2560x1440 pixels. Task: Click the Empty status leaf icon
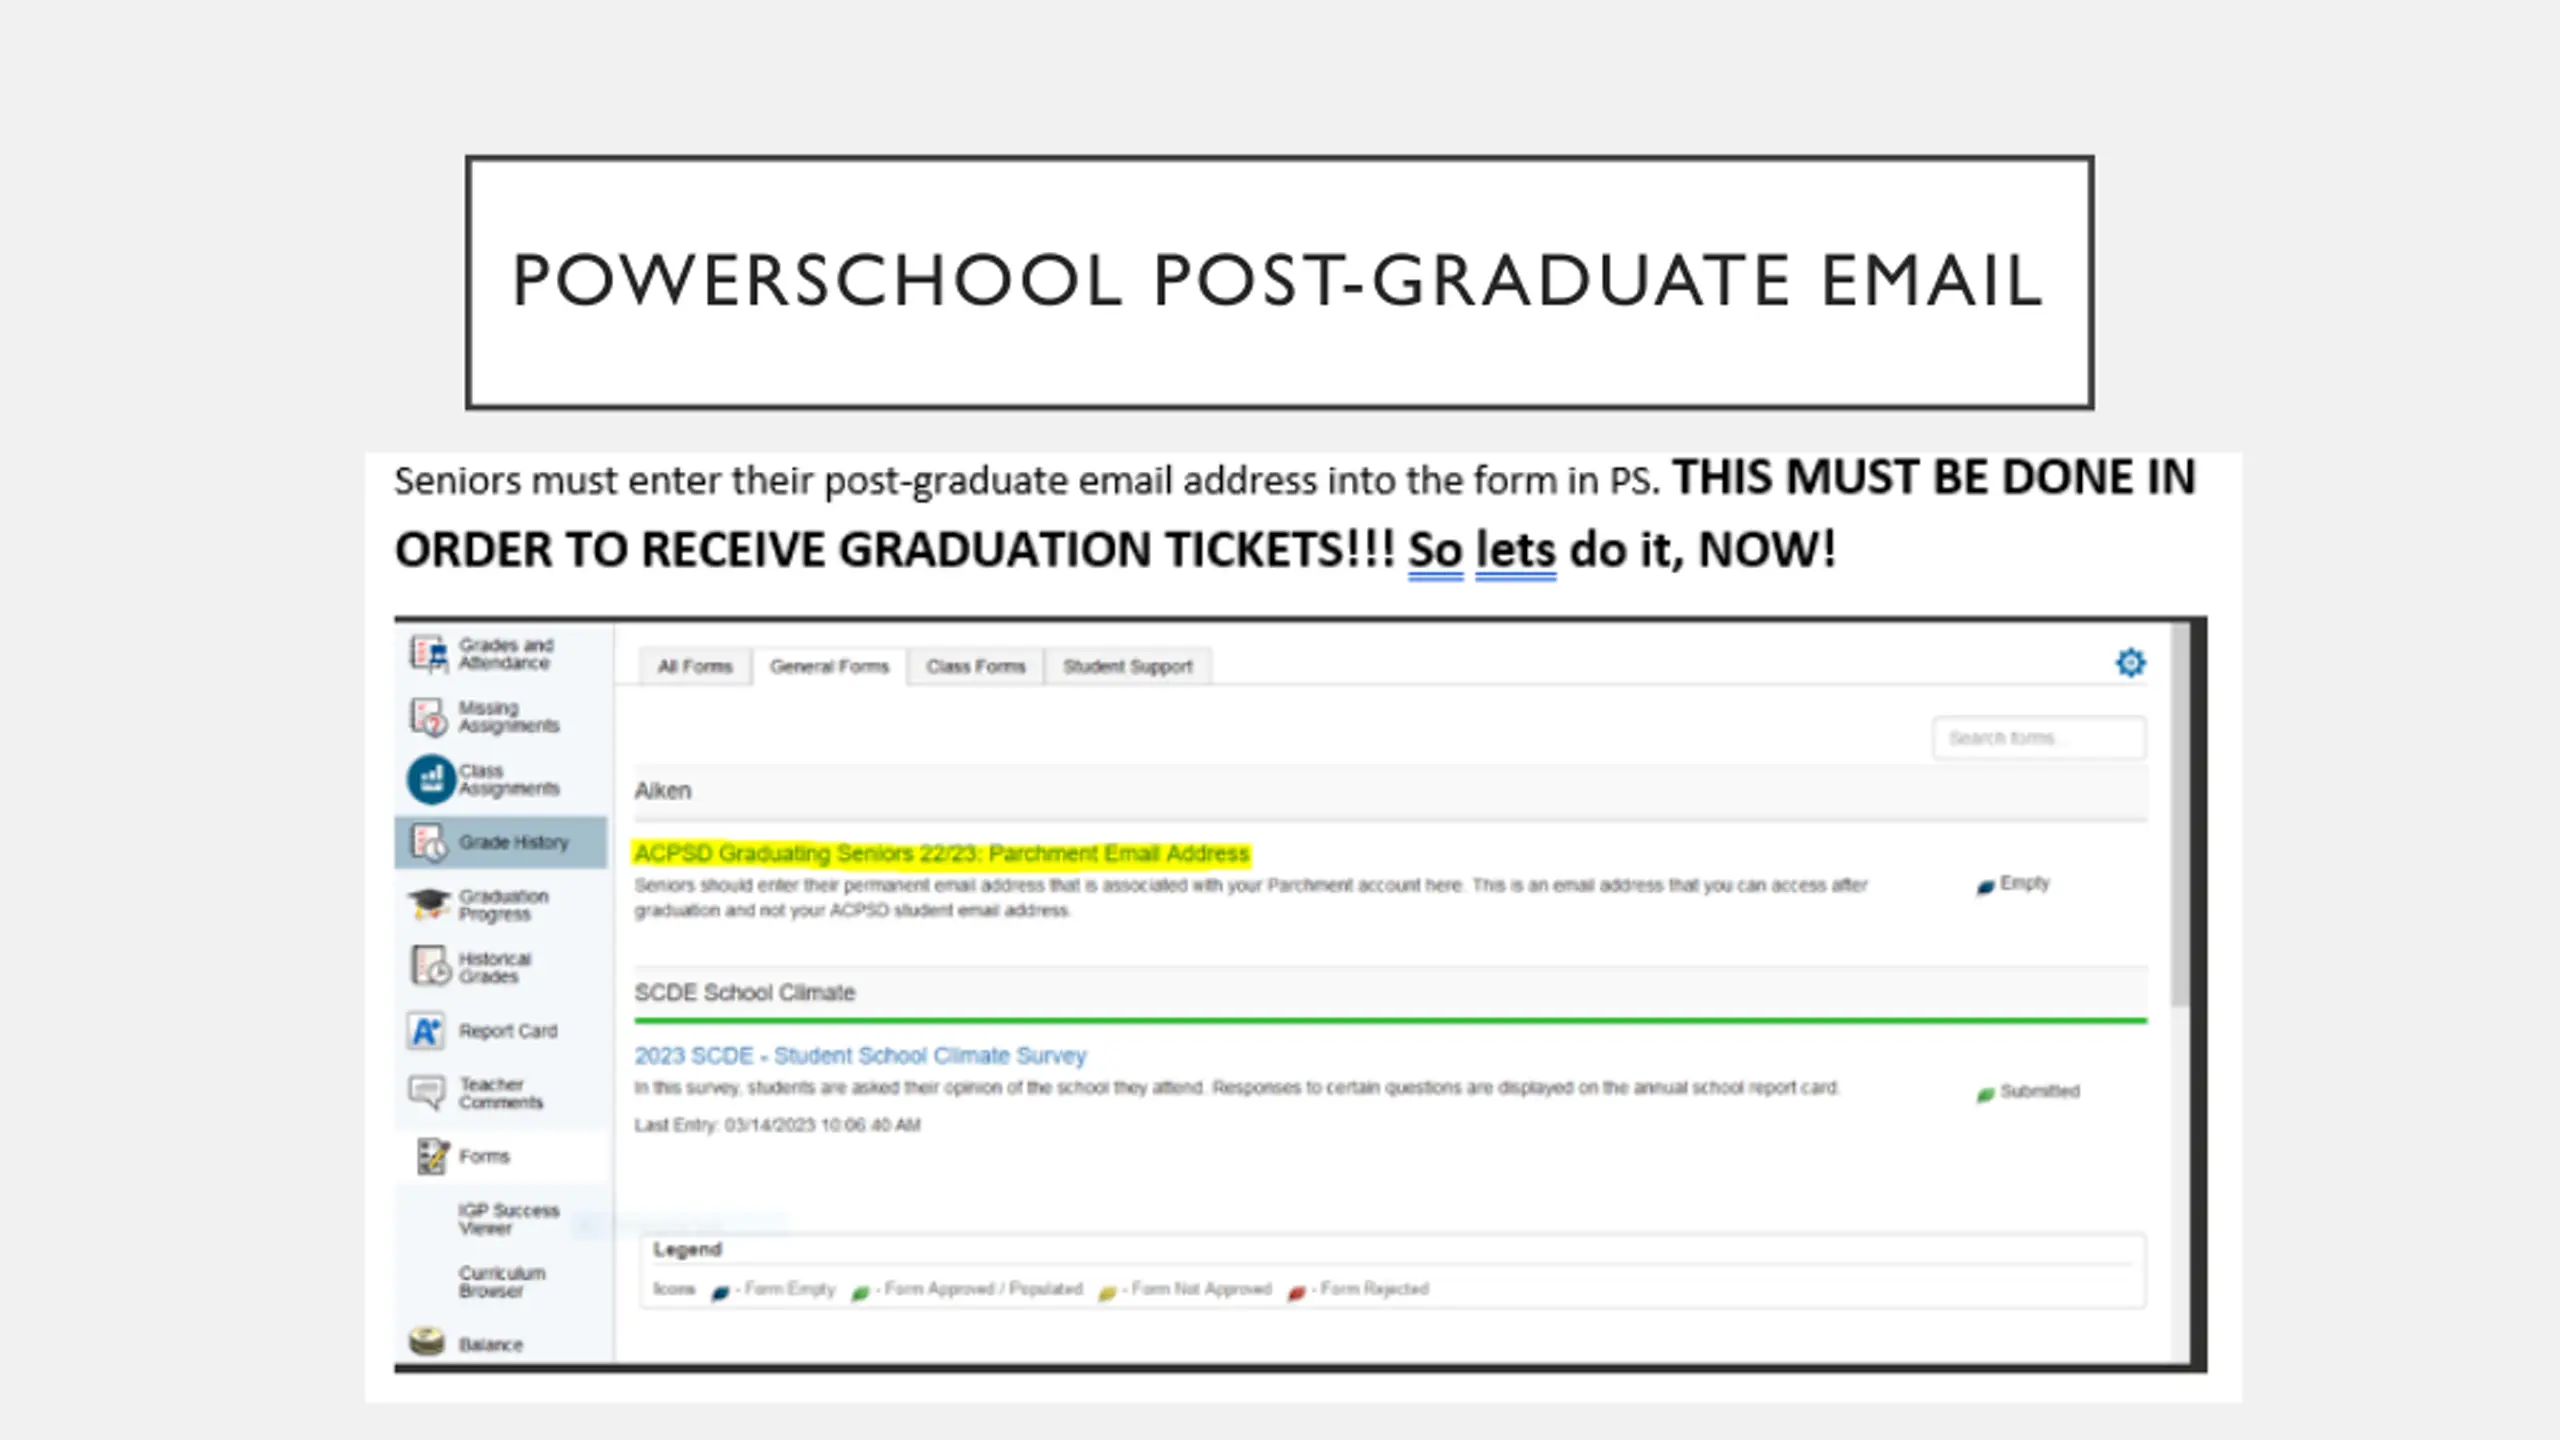click(1985, 887)
